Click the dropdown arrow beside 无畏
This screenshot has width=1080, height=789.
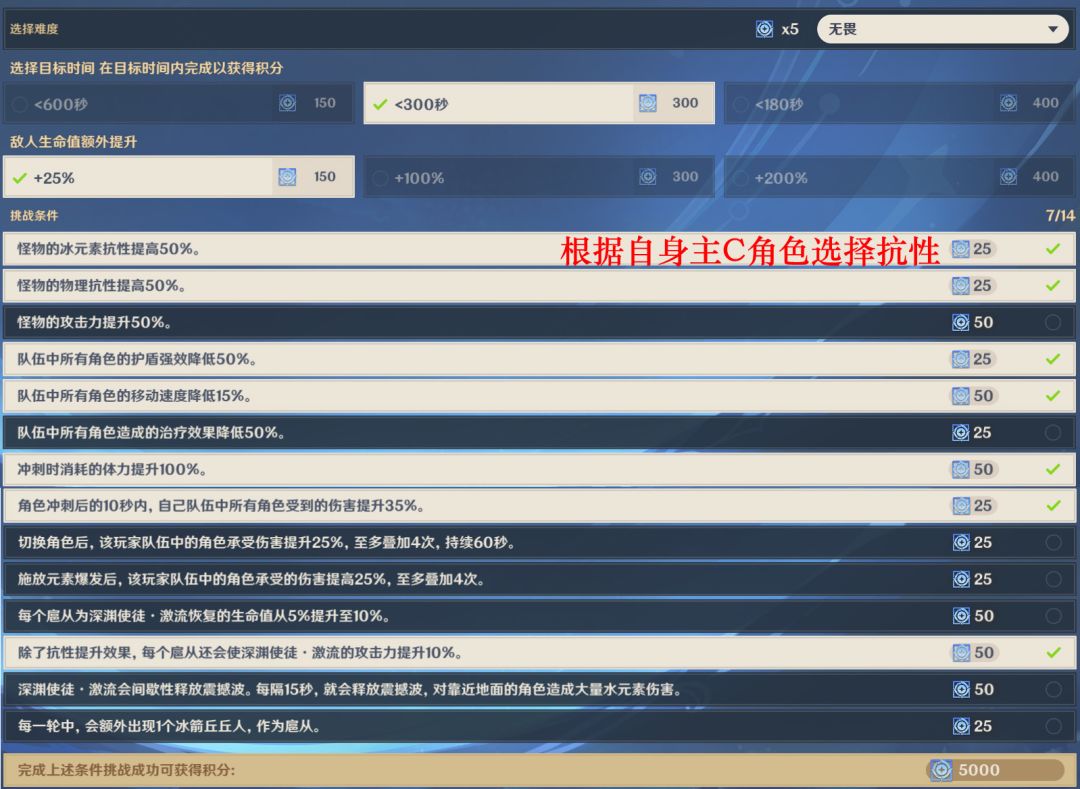(1052, 29)
